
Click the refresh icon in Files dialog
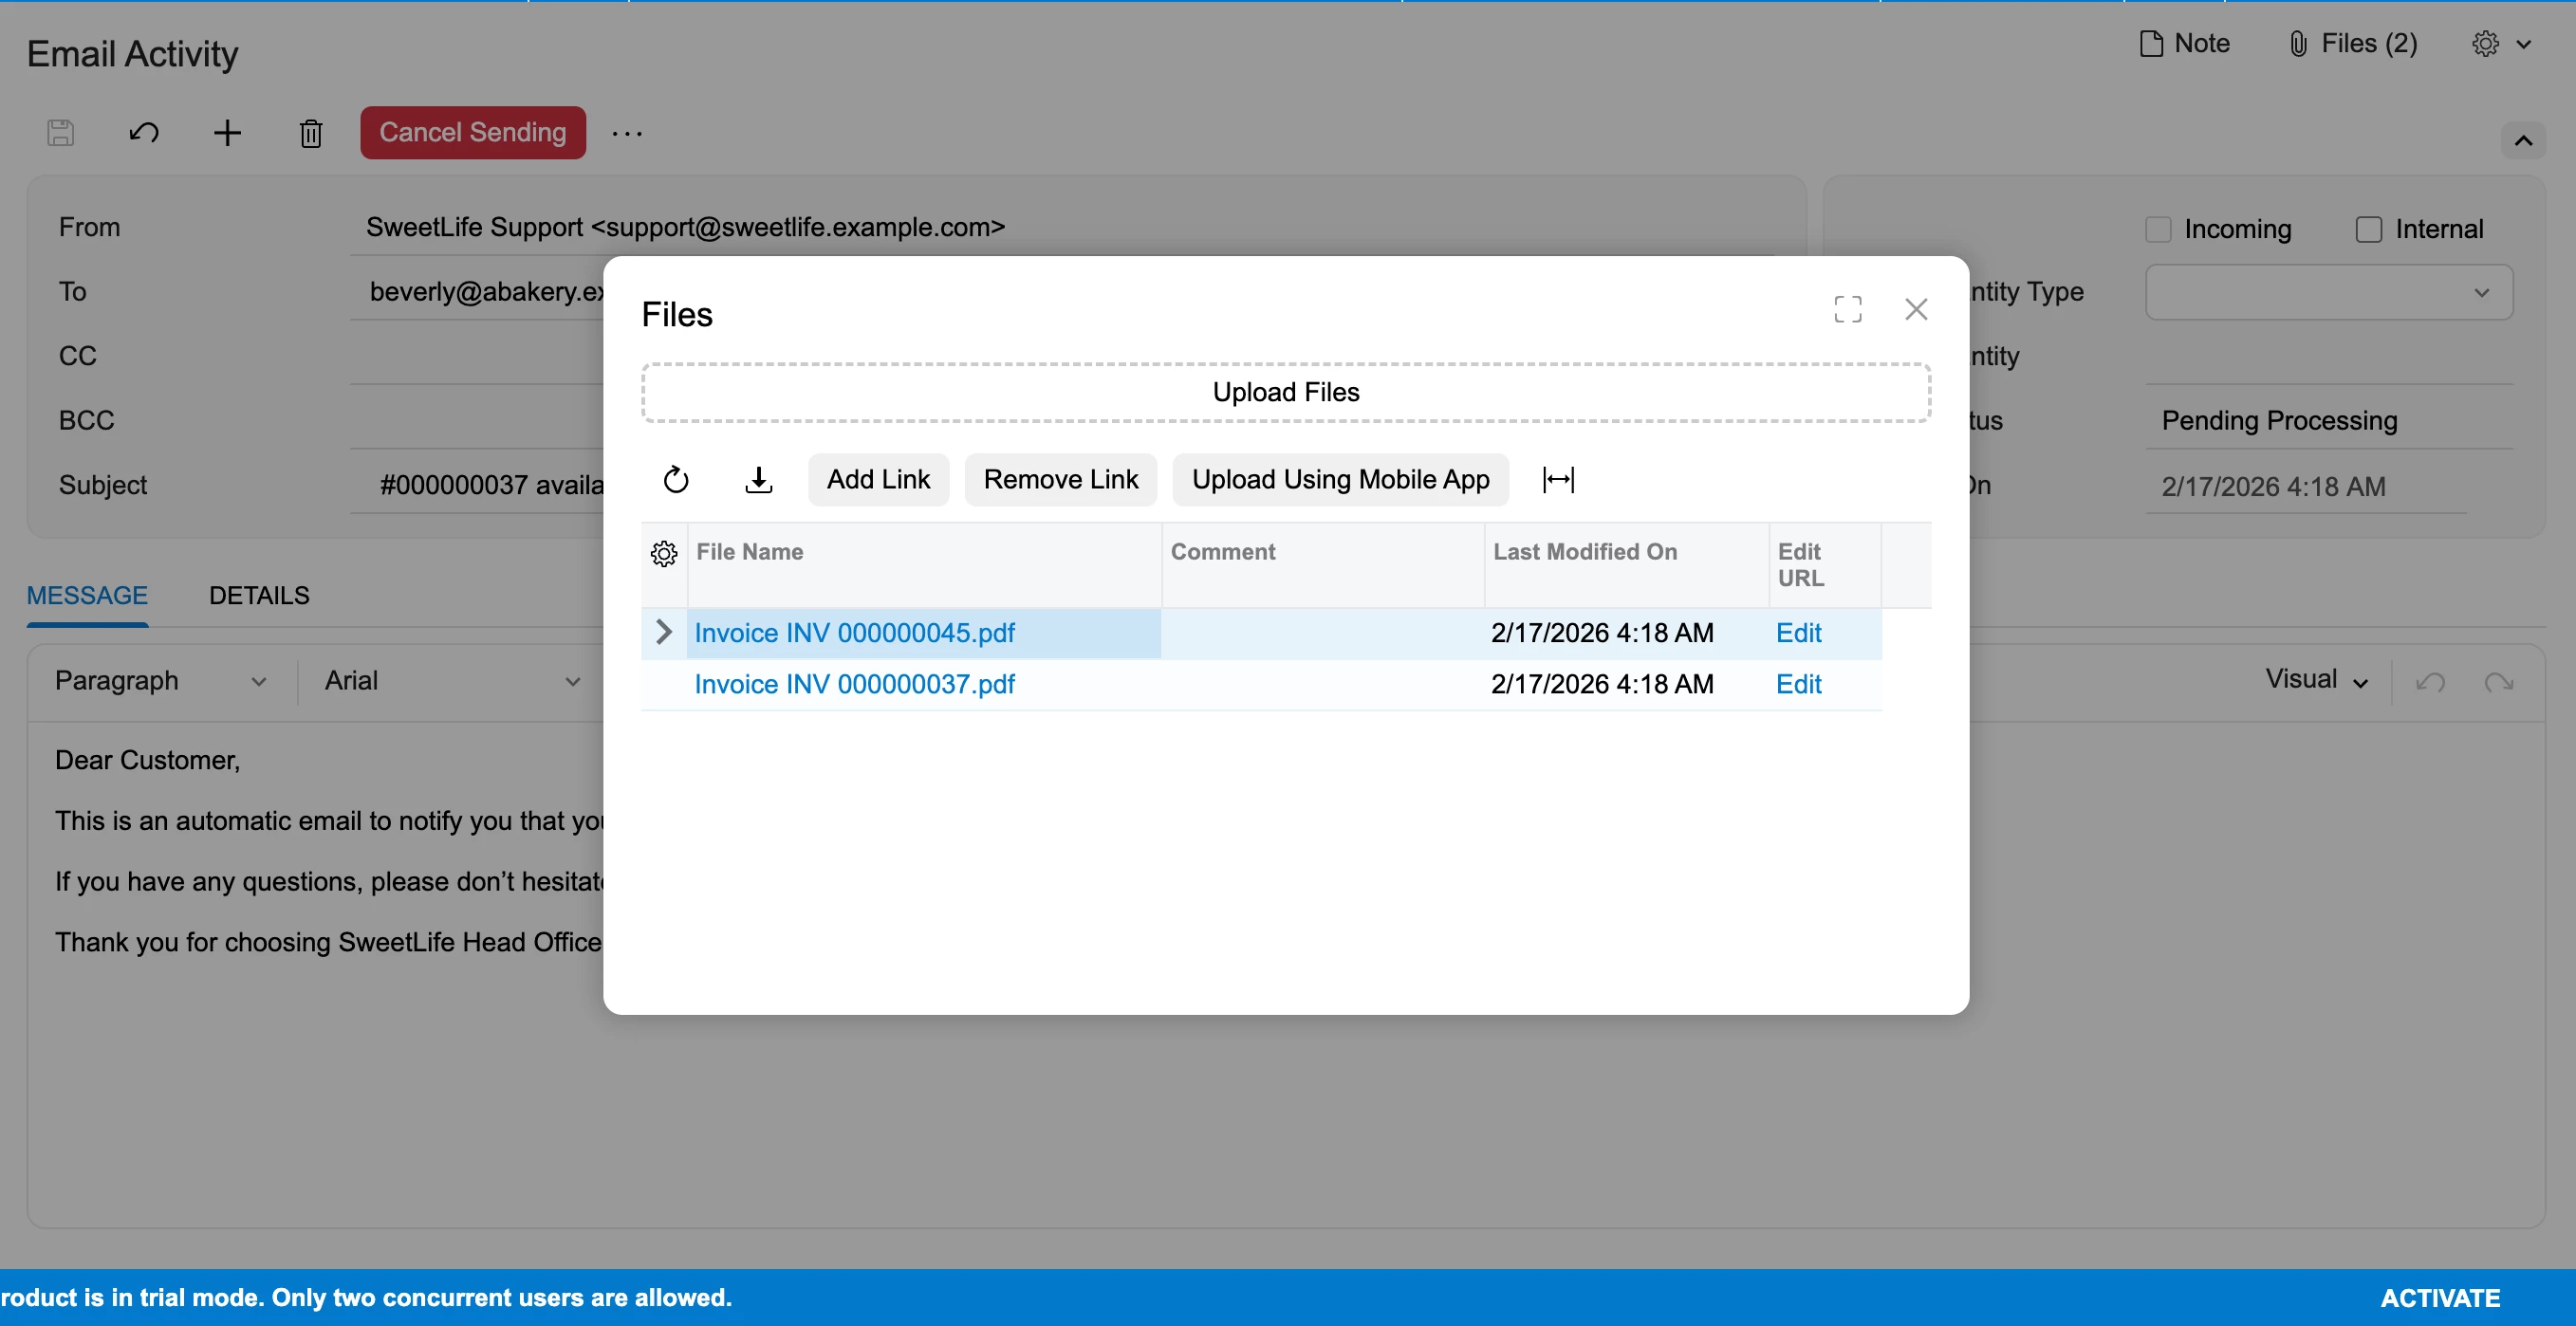(676, 480)
